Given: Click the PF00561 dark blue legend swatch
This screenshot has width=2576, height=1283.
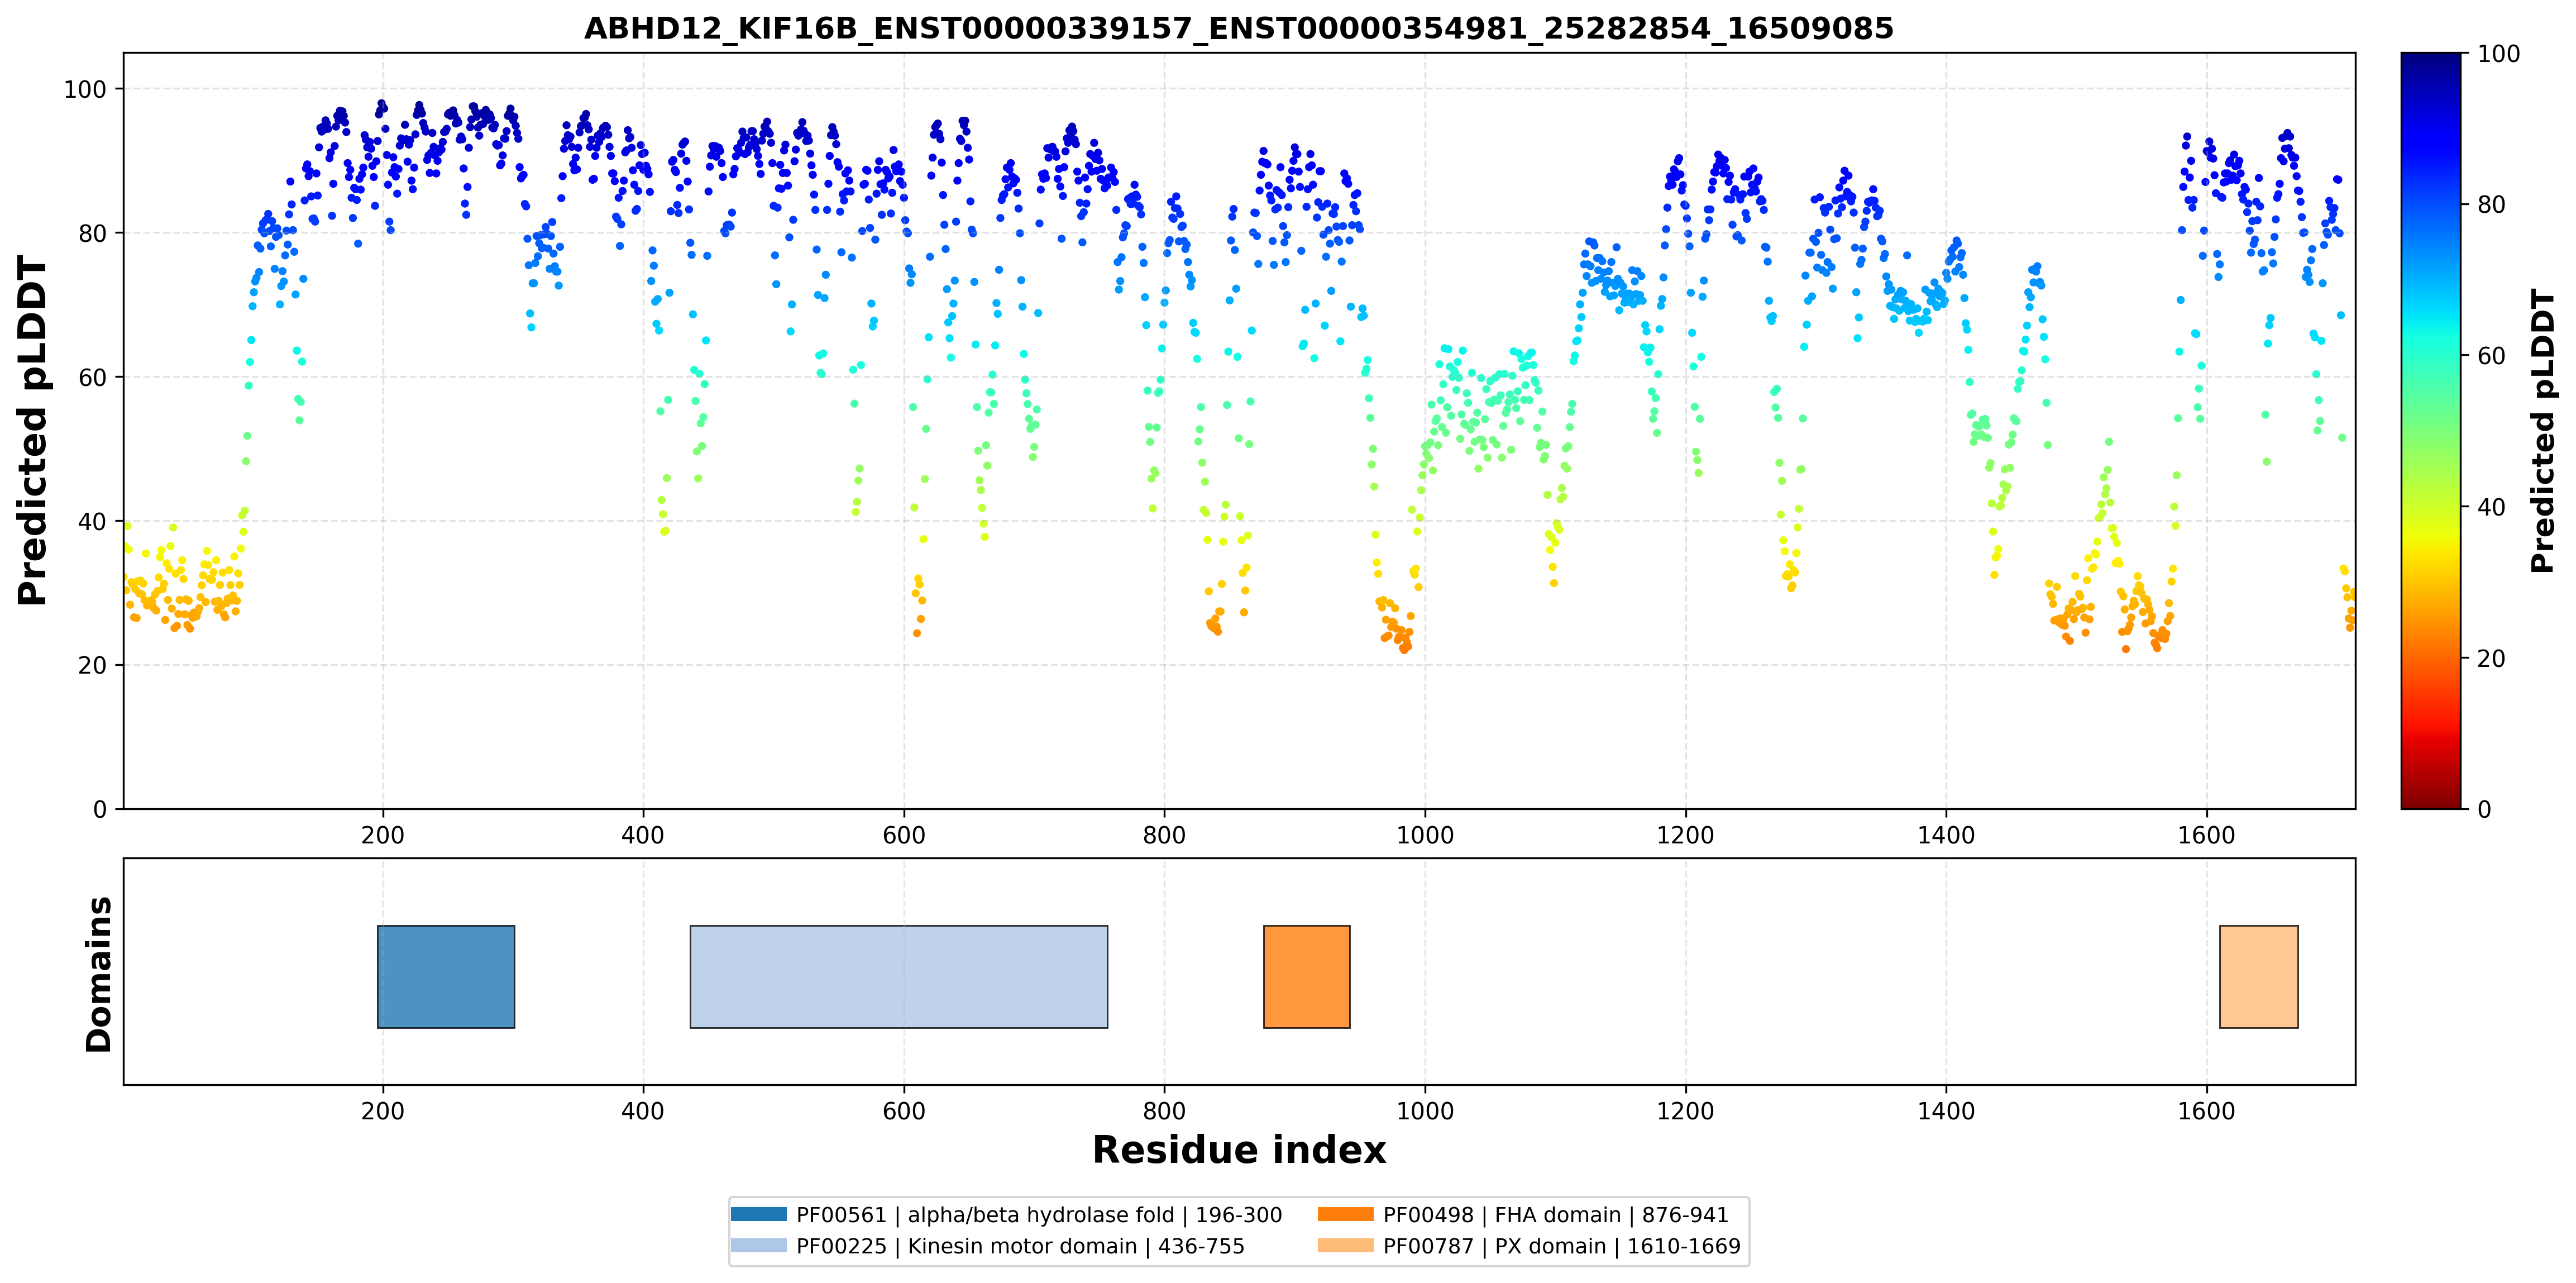Looking at the screenshot, I should (758, 1214).
